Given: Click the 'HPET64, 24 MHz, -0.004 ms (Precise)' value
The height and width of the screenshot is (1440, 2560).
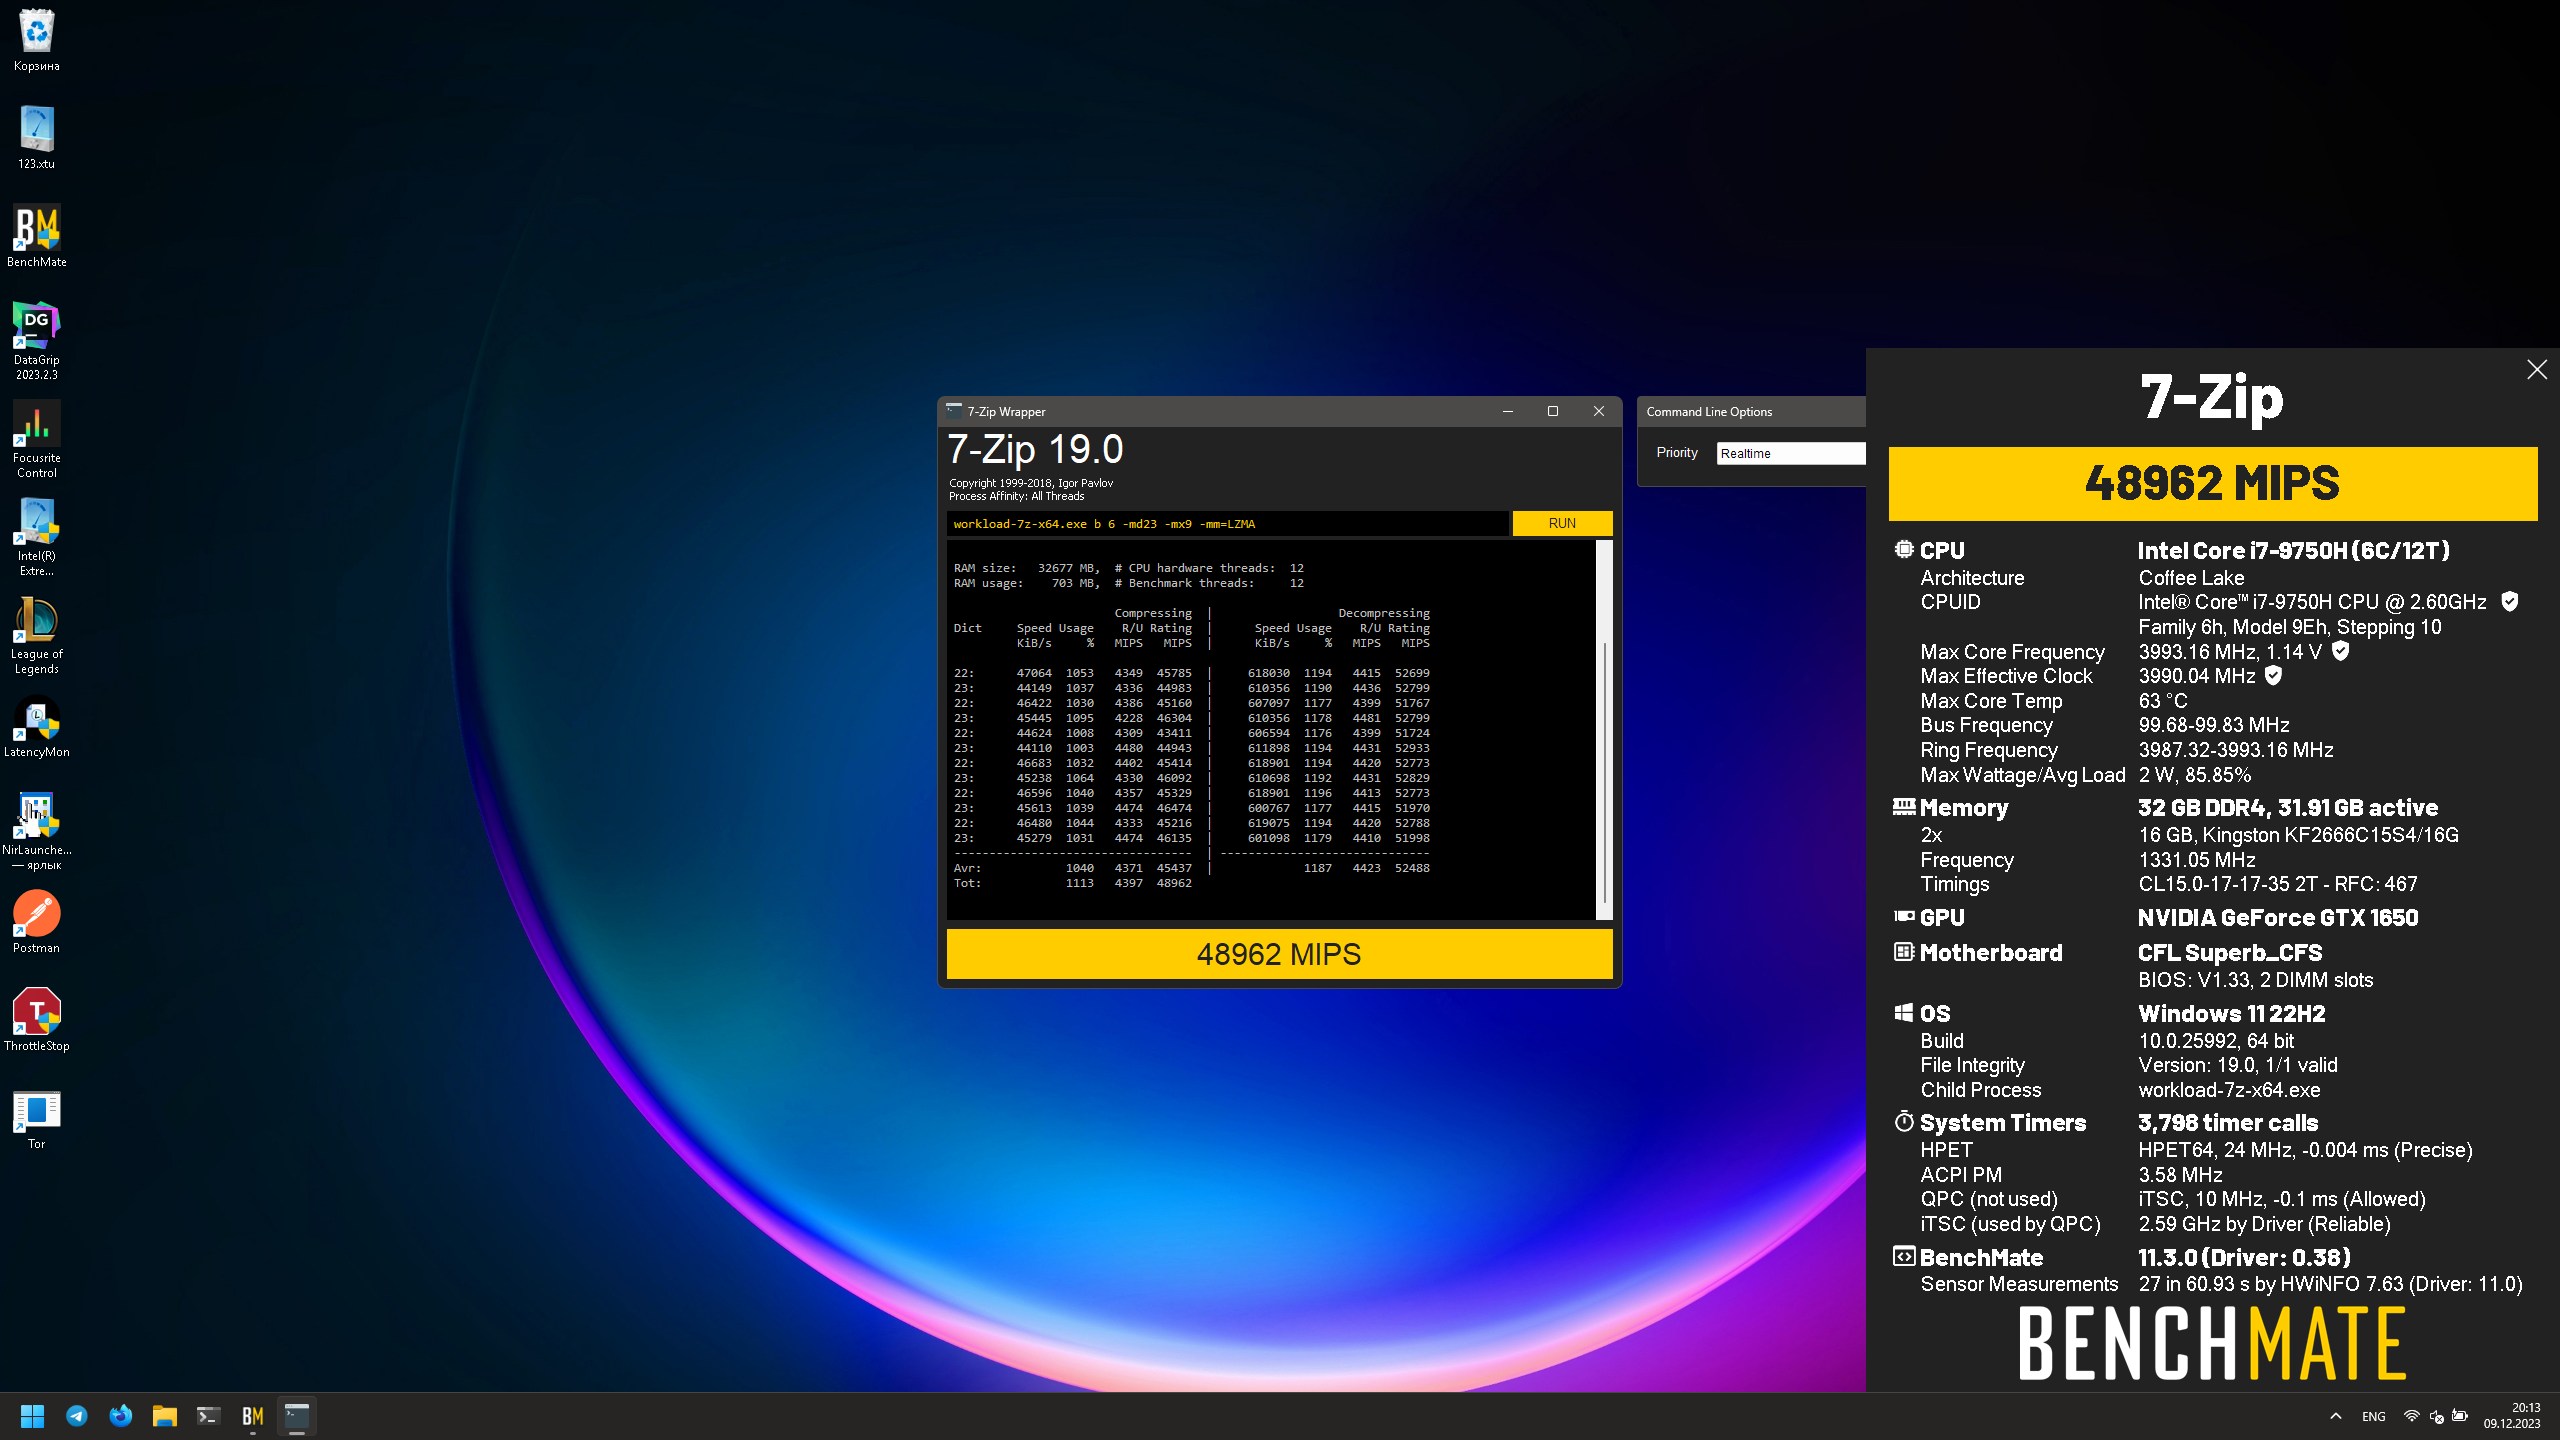Looking at the screenshot, I should [x=2305, y=1149].
